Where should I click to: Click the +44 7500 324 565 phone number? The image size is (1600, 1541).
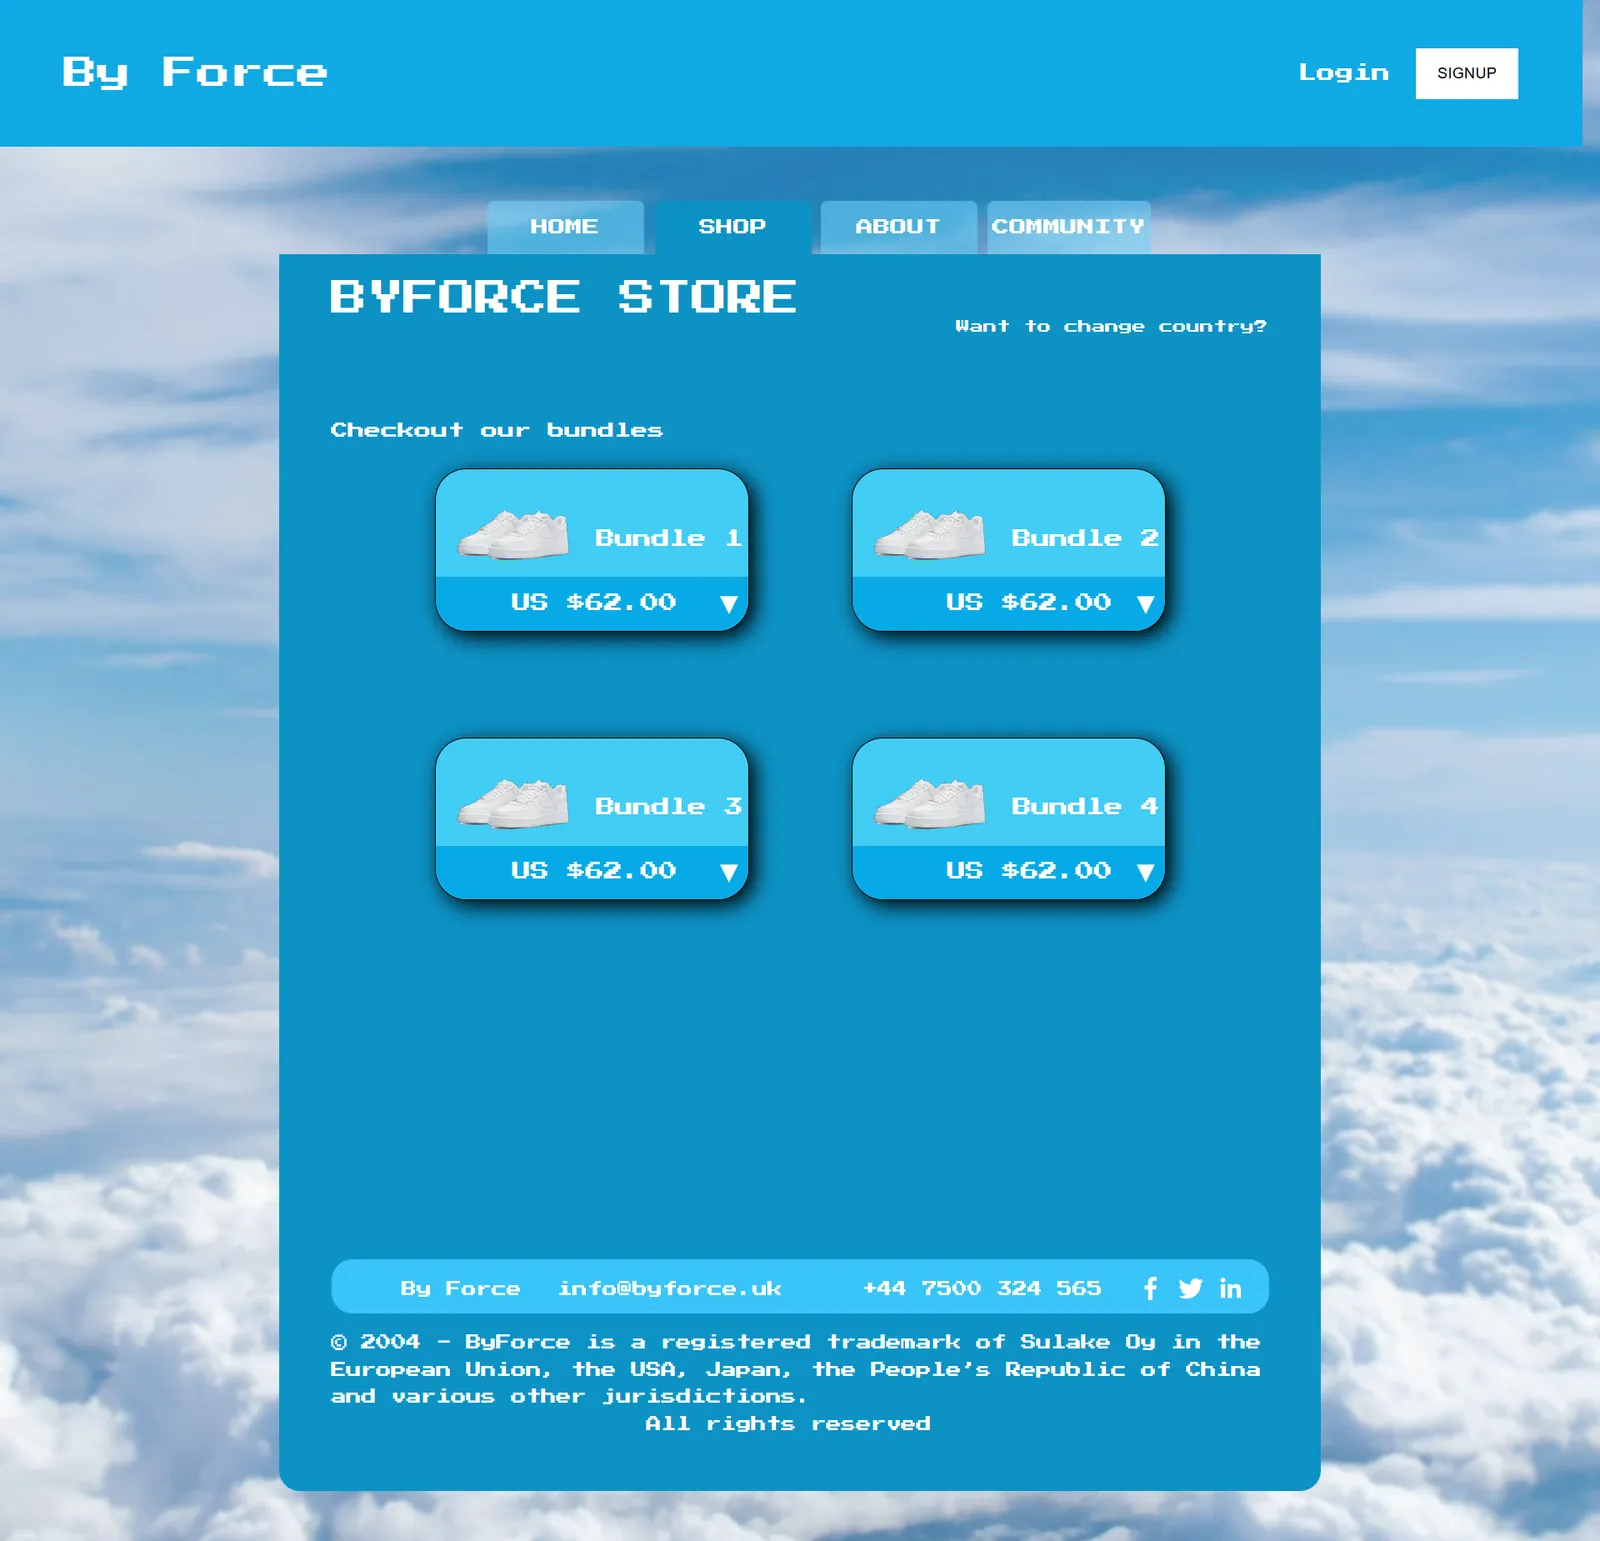point(982,1288)
